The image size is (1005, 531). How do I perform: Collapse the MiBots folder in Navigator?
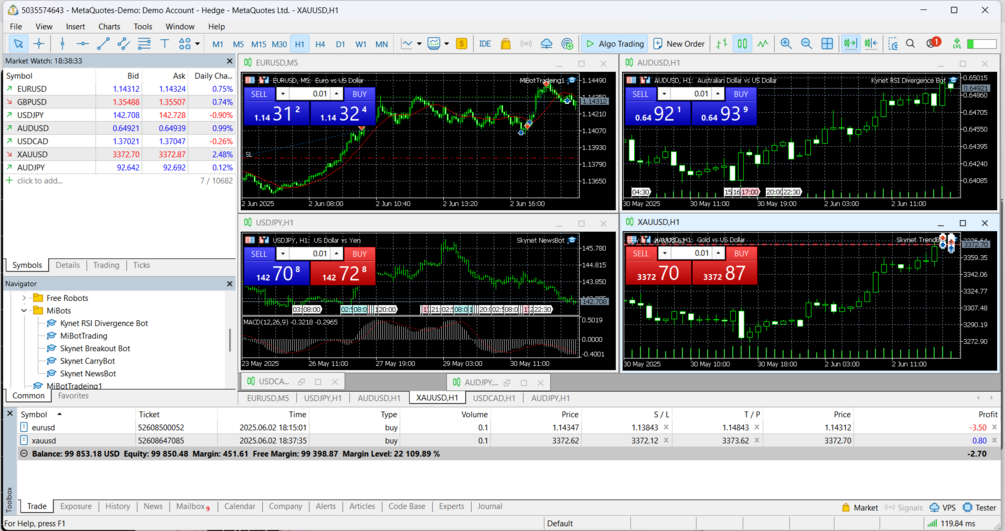pos(24,310)
